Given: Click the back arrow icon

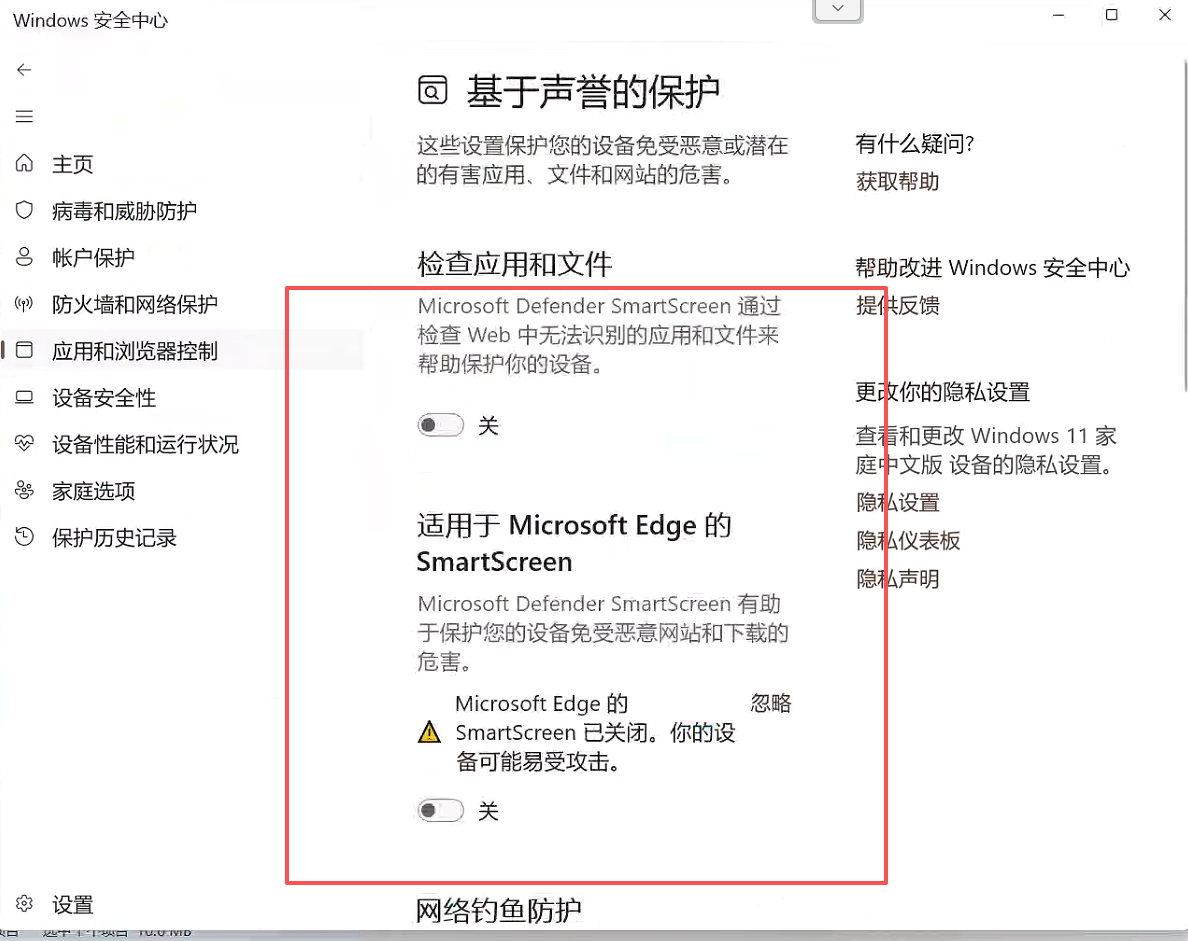Looking at the screenshot, I should 24,69.
